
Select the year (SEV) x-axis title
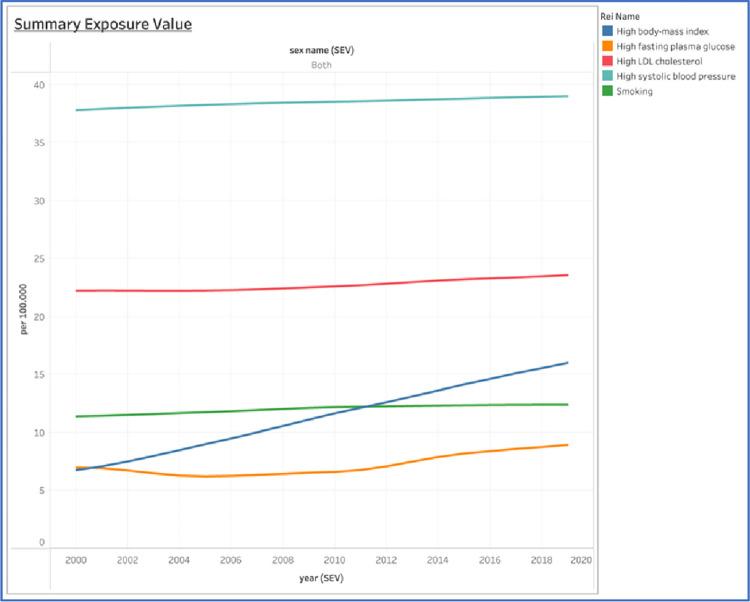[x=319, y=579]
